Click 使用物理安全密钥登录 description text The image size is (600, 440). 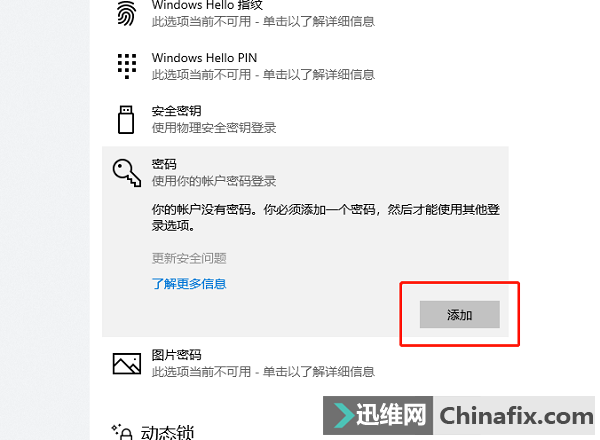point(214,128)
